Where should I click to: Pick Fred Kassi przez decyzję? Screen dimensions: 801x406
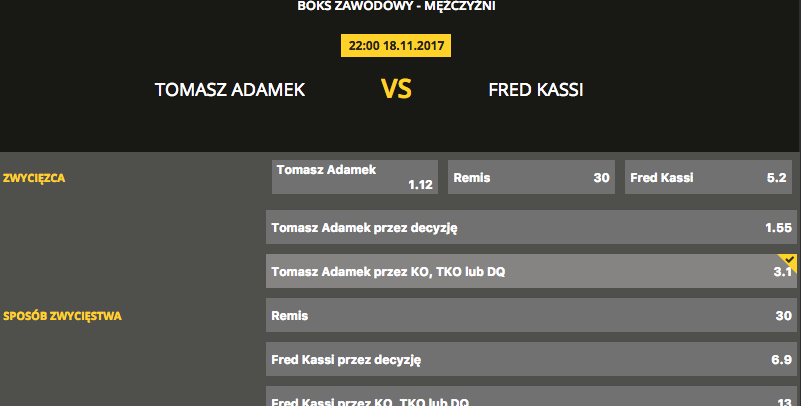coord(530,359)
